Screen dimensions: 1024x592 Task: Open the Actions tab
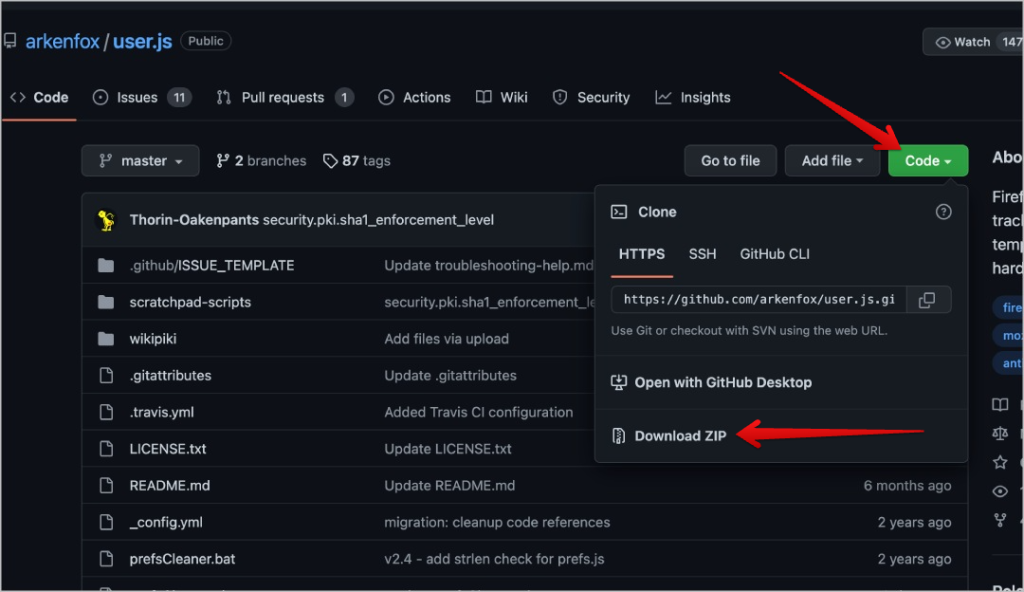[414, 97]
